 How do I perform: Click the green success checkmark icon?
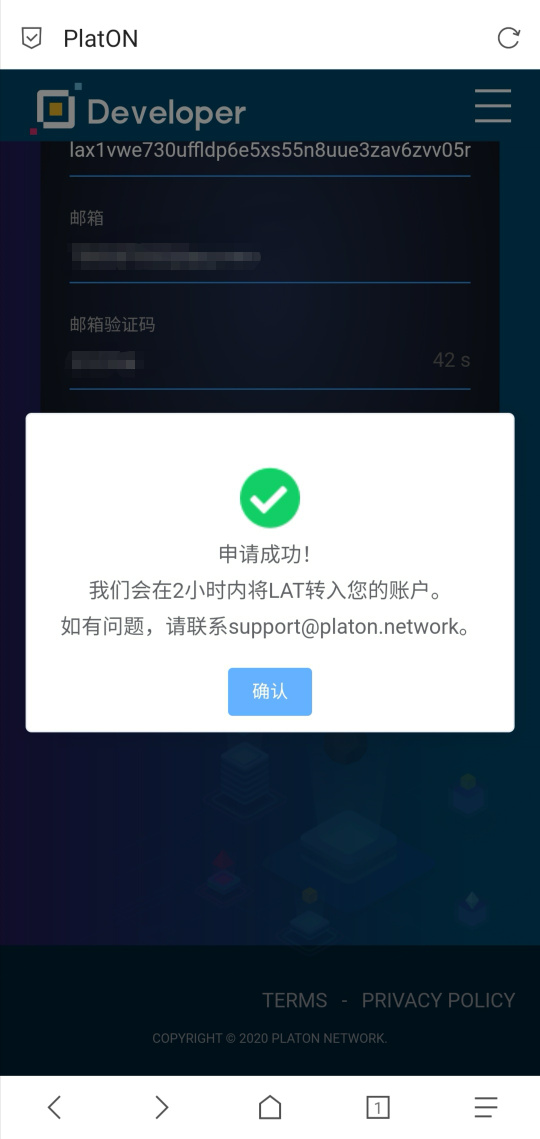pyautogui.click(x=270, y=498)
